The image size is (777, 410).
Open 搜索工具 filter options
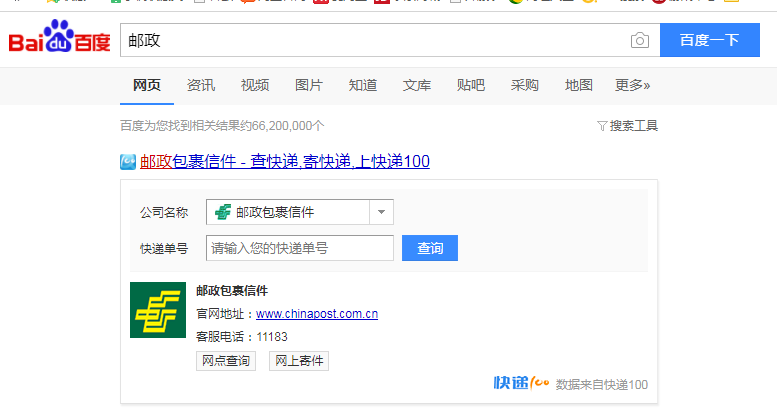click(627, 126)
